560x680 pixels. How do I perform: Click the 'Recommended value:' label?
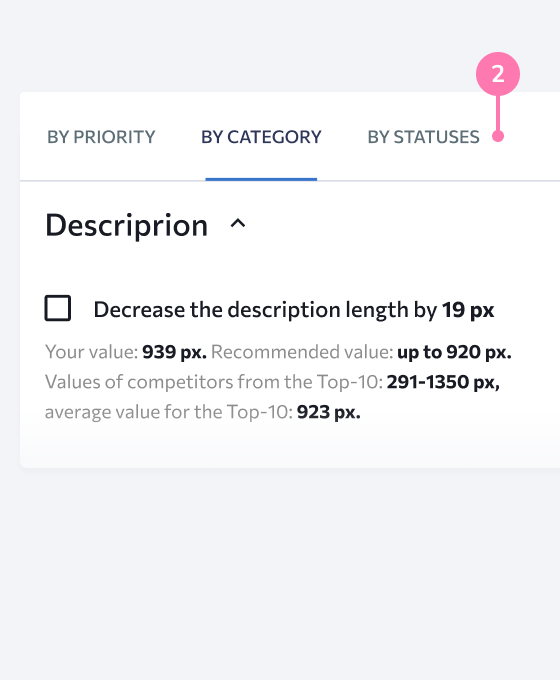point(302,352)
